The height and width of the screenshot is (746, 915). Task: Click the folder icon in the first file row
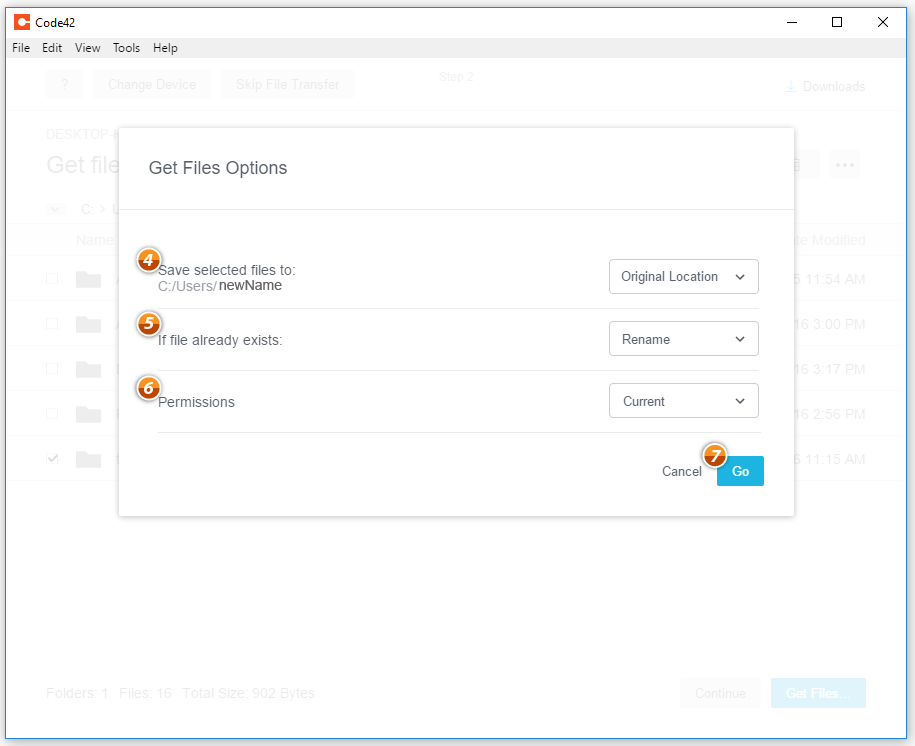87,278
